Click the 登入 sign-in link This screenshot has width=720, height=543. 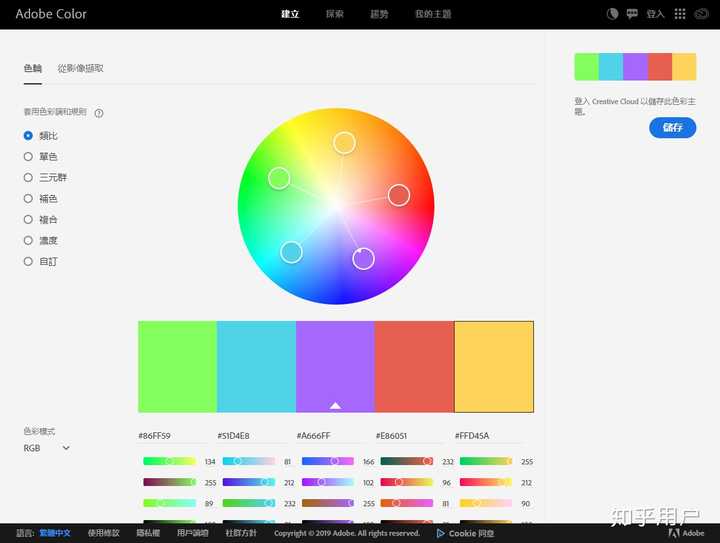click(655, 14)
